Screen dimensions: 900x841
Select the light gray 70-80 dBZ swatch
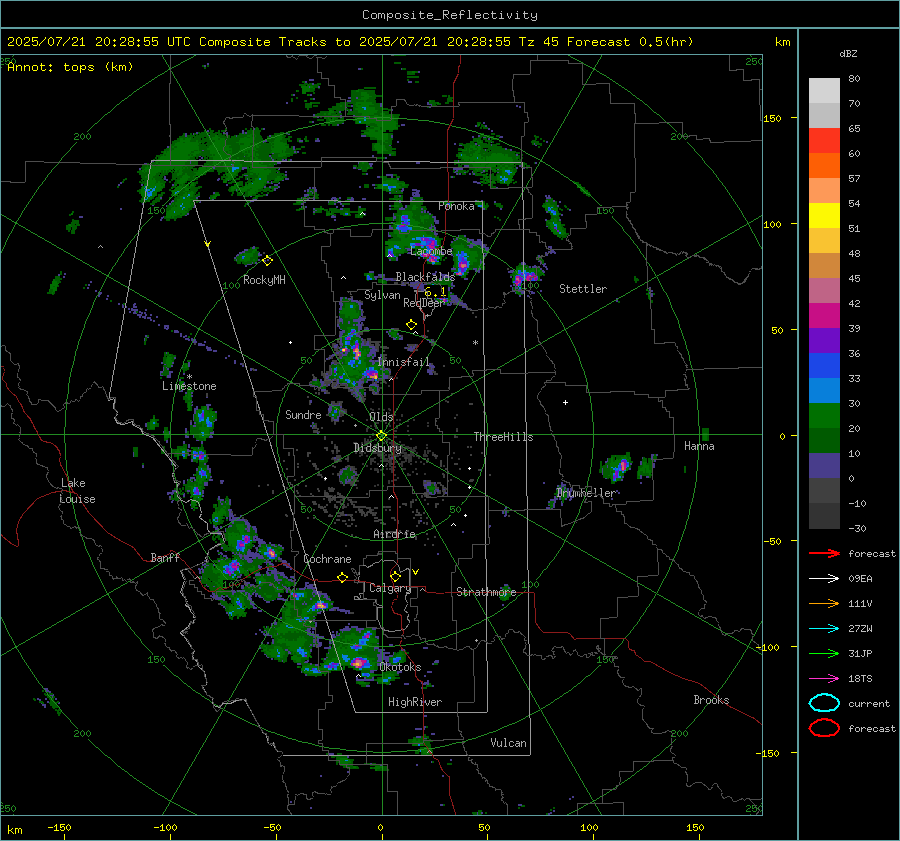824,91
